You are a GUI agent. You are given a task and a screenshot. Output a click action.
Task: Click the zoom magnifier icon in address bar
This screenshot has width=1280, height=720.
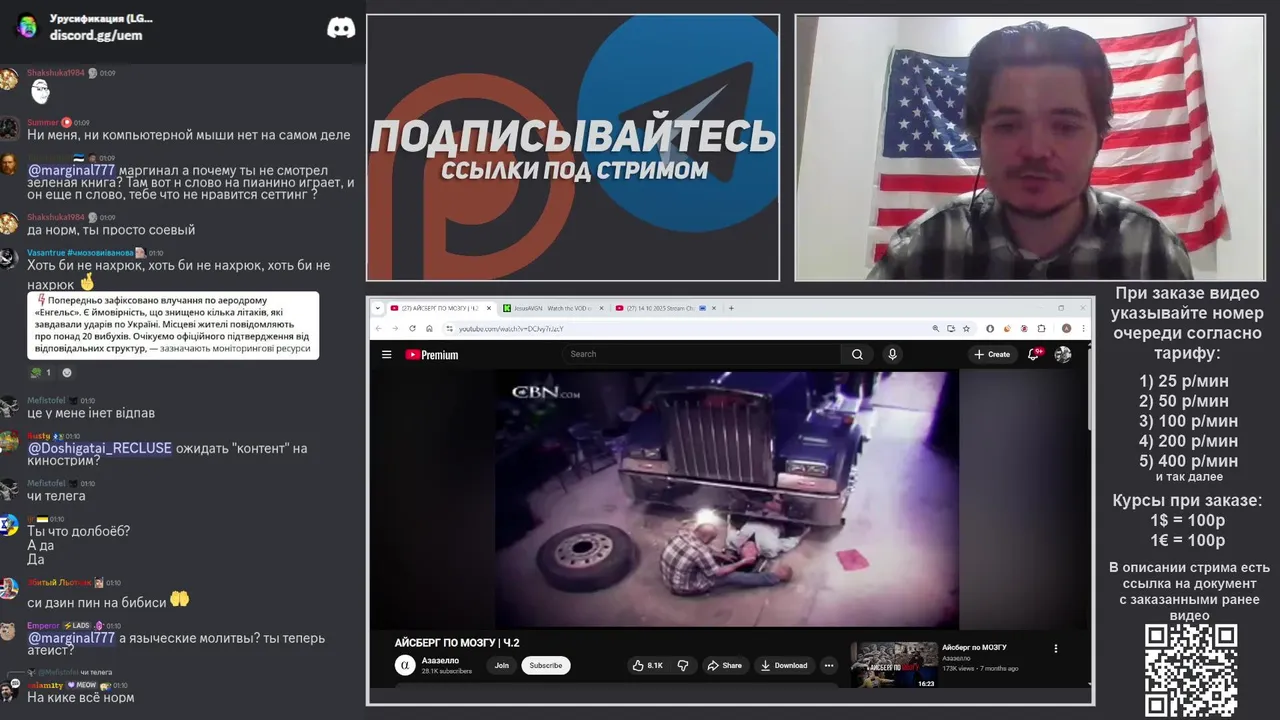[x=935, y=328]
